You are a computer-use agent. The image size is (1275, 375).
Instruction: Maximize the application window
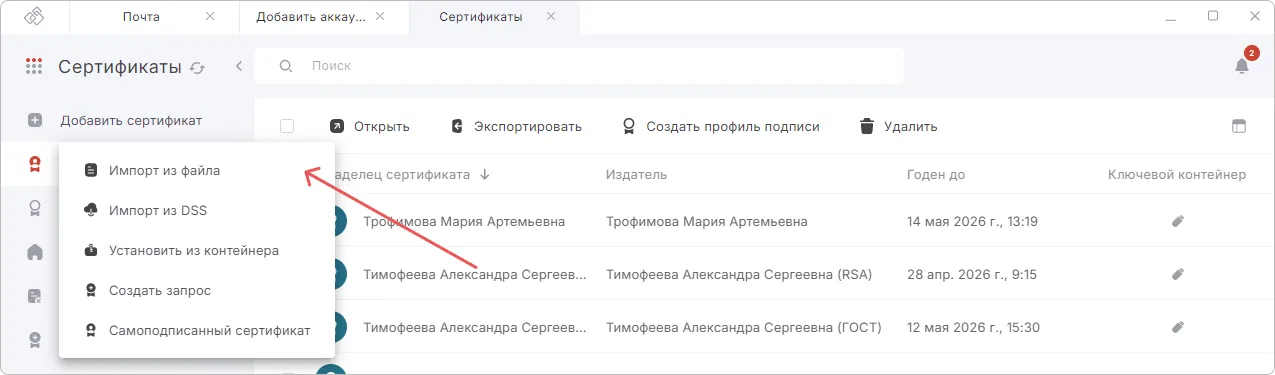pyautogui.click(x=1213, y=16)
